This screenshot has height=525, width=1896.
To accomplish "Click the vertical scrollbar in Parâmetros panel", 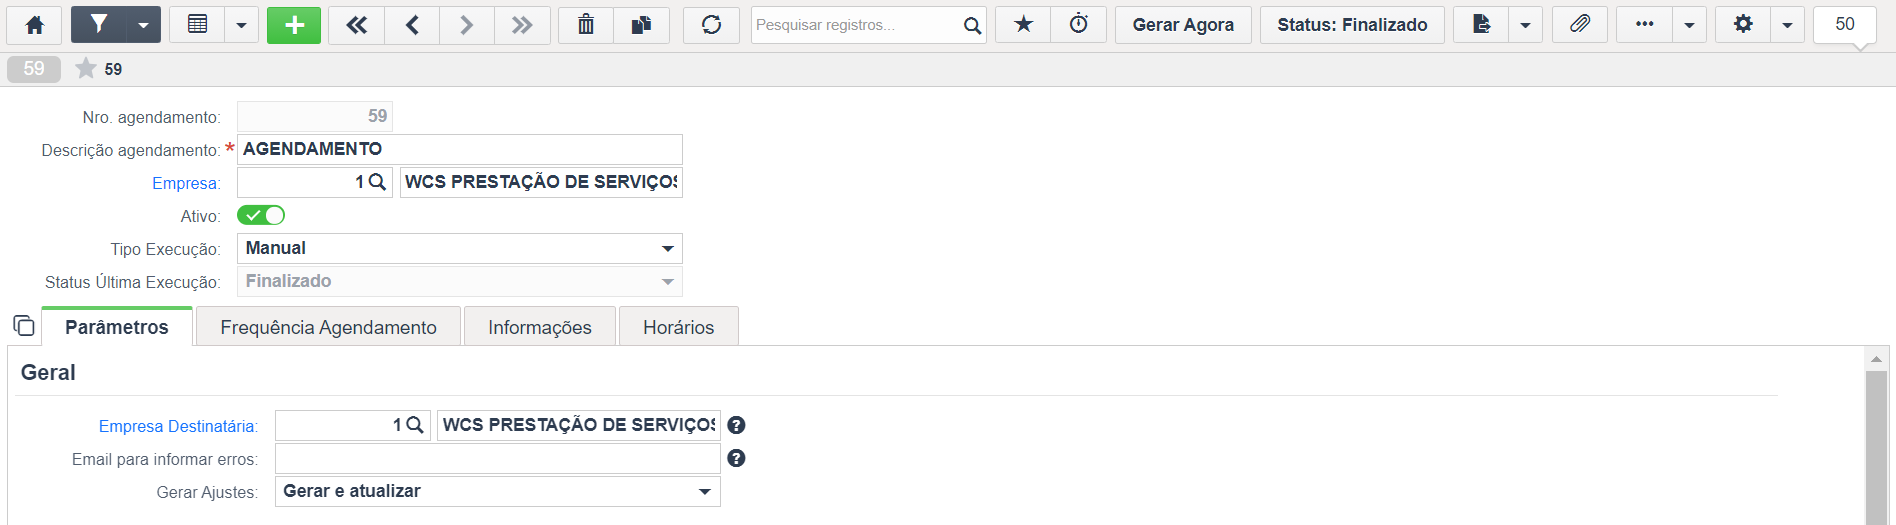I will click(1876, 440).
